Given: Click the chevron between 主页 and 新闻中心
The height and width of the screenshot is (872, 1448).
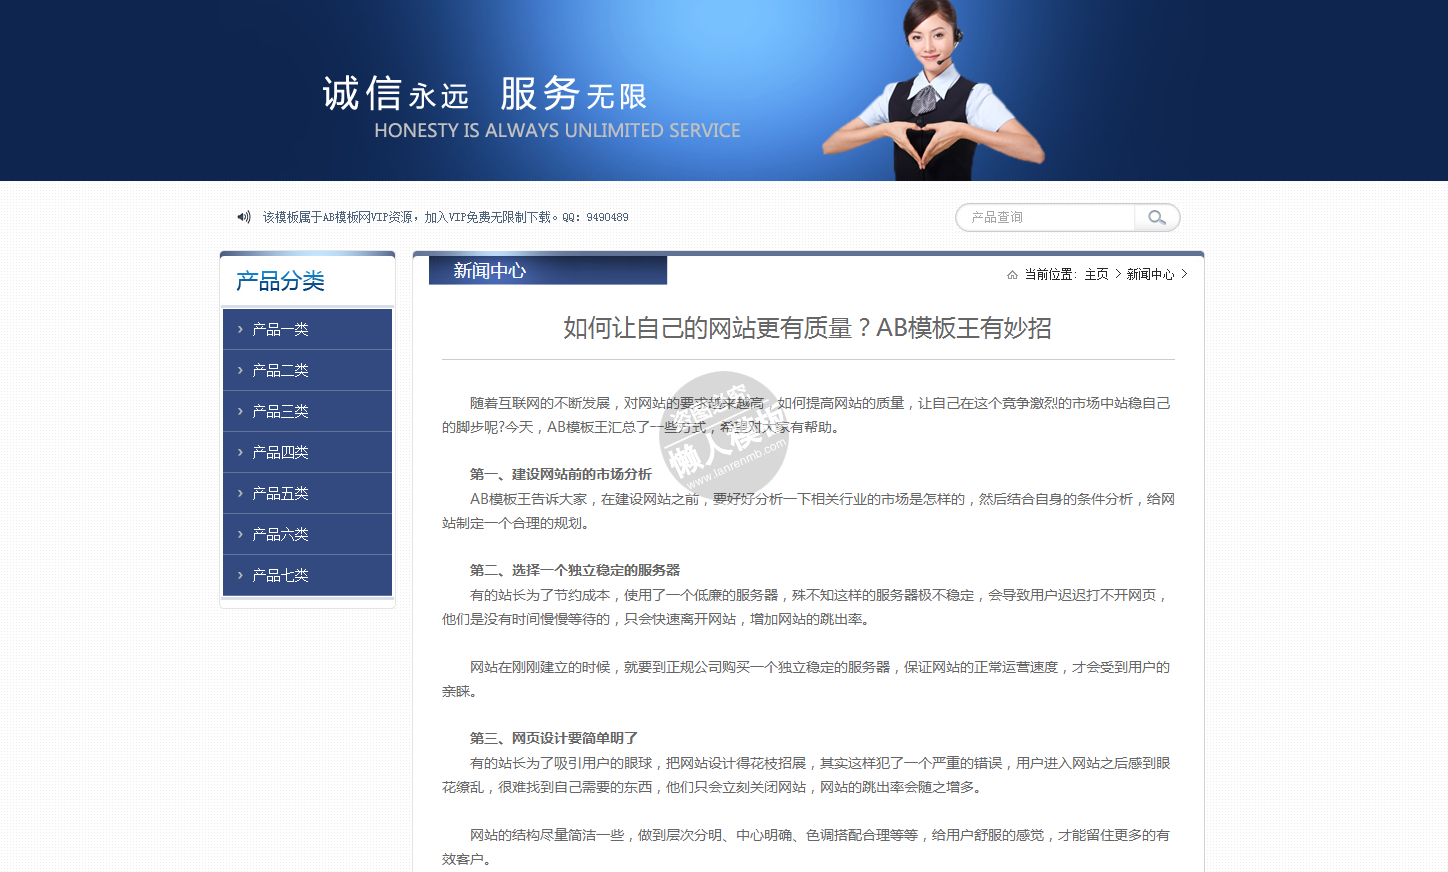Looking at the screenshot, I should 1118,274.
